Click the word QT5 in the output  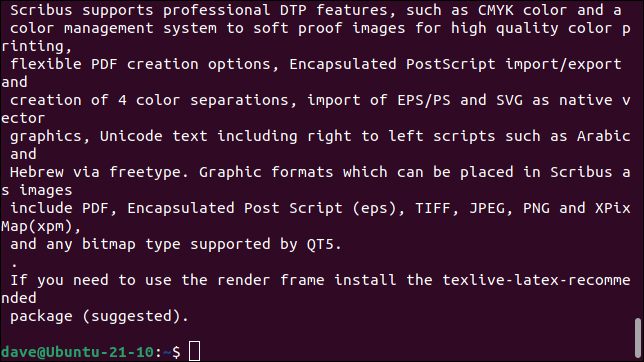320,244
